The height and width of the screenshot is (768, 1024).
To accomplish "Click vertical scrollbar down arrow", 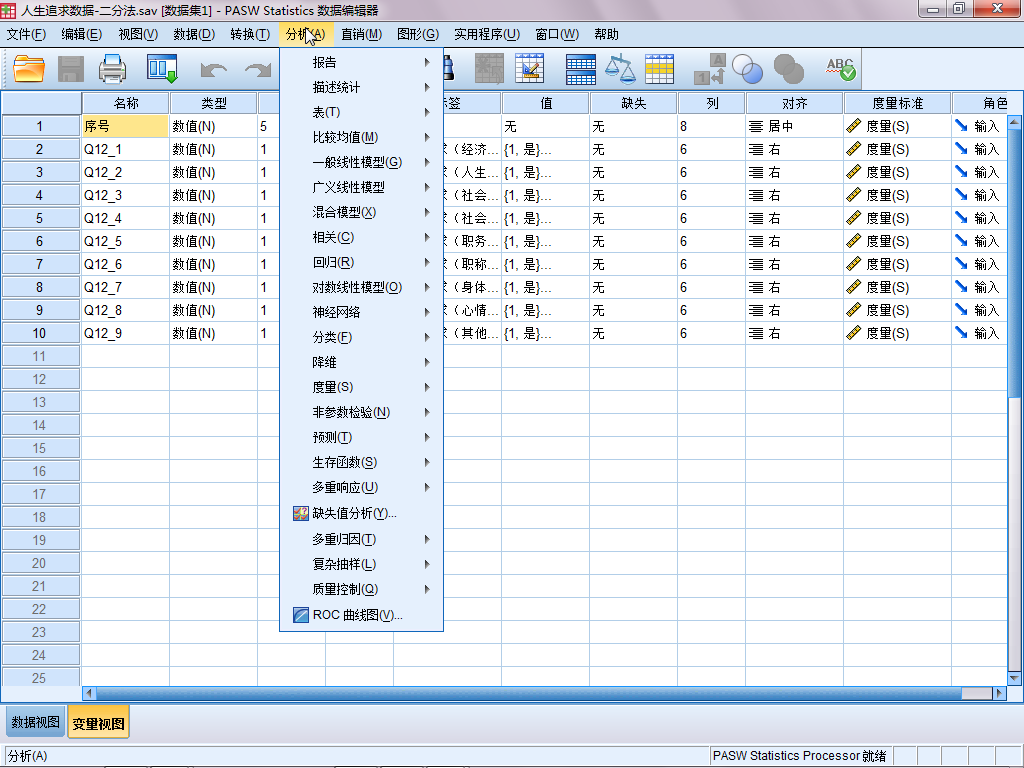I will coord(1014,679).
